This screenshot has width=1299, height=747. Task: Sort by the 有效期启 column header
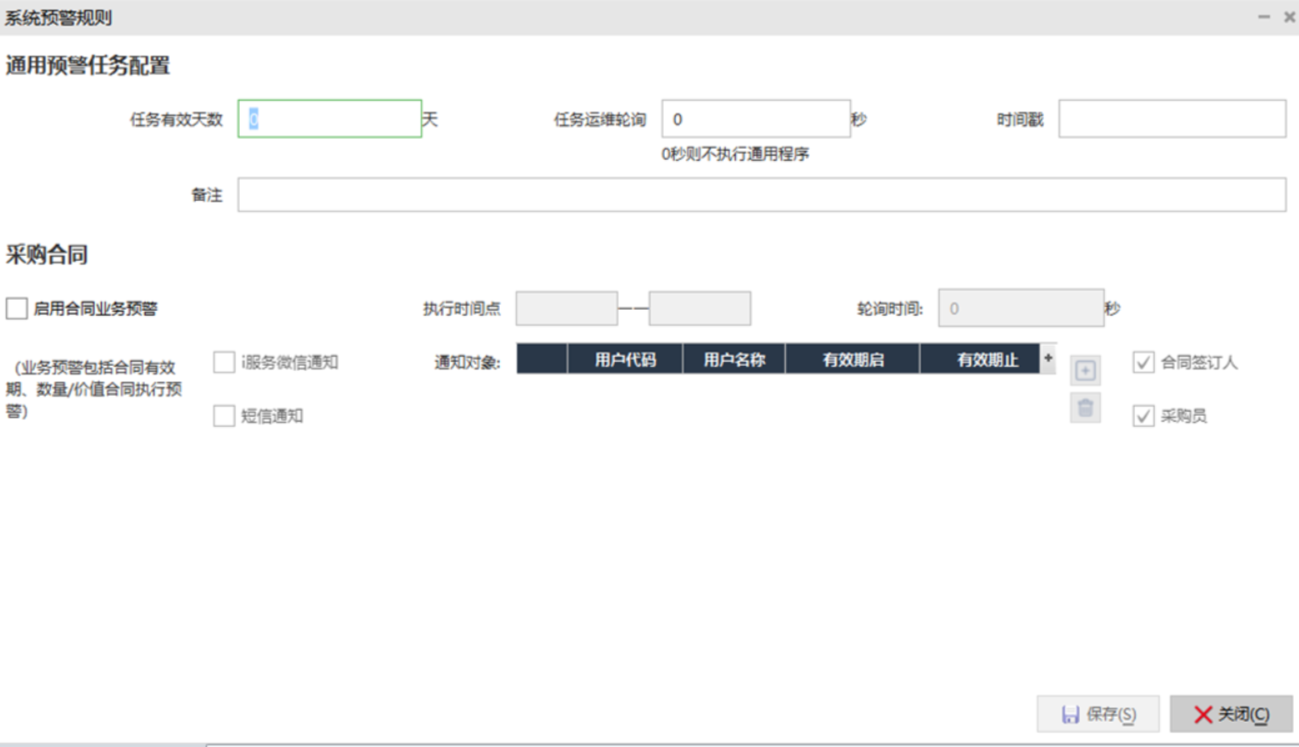pyautogui.click(x=852, y=360)
